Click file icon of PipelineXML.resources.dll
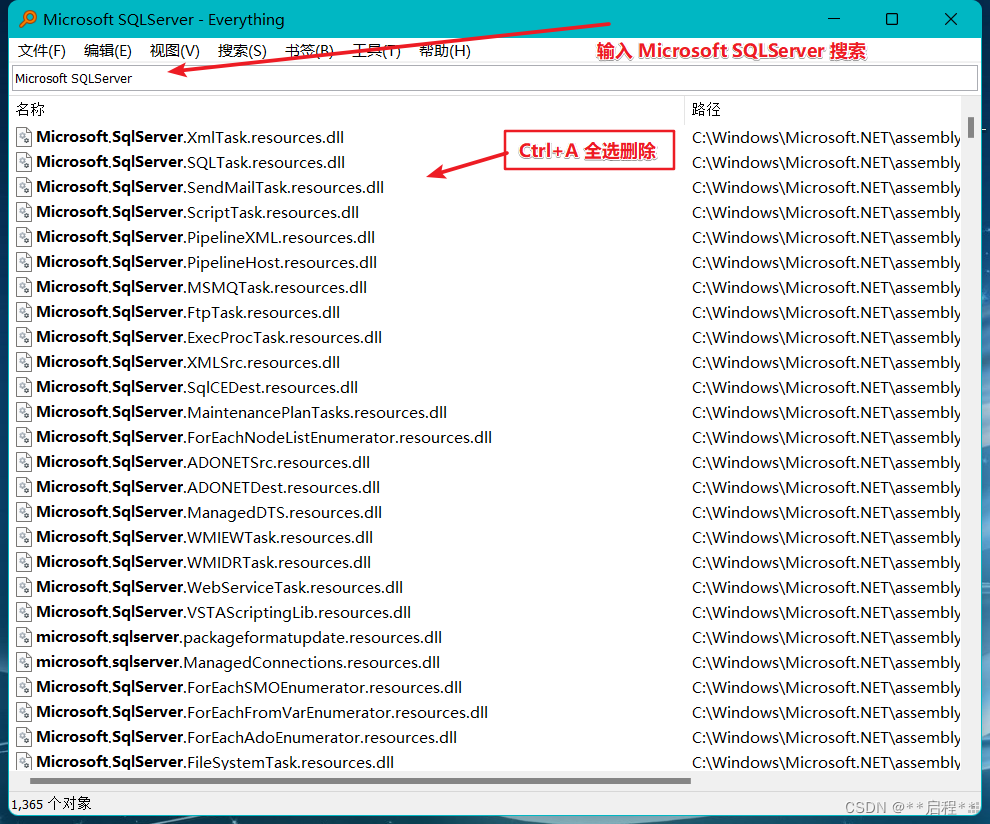990x824 pixels. point(24,237)
